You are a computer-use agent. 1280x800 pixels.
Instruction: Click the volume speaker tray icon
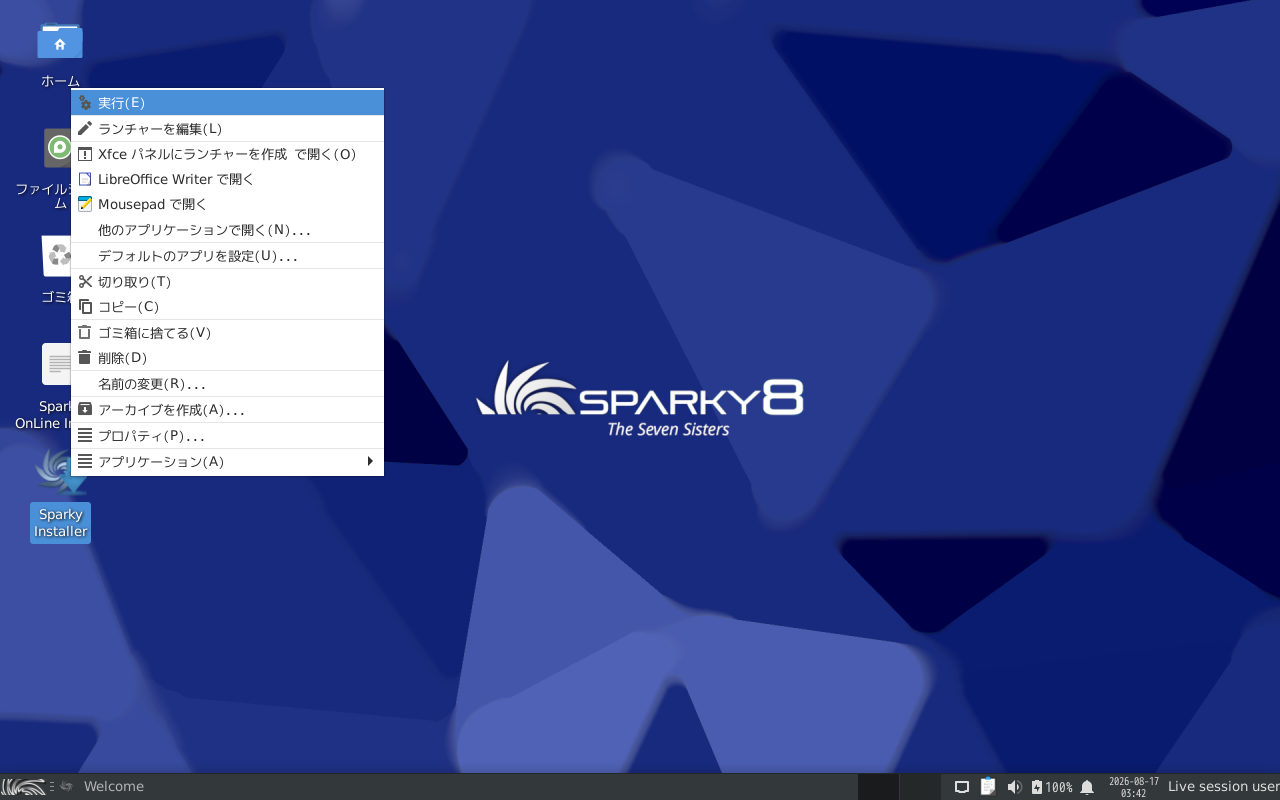(x=1014, y=787)
